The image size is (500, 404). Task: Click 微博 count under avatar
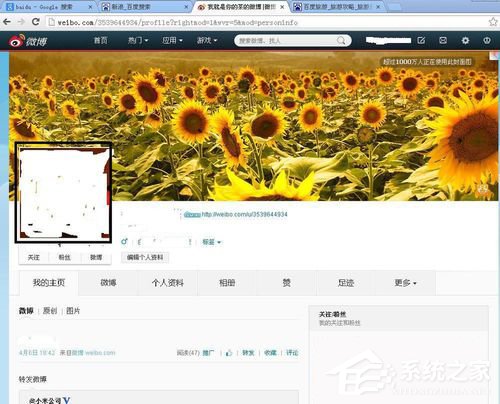[x=96, y=257]
